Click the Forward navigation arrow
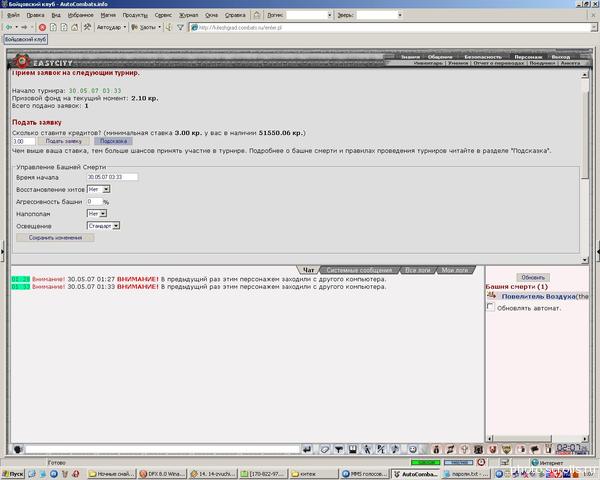 tap(24, 27)
